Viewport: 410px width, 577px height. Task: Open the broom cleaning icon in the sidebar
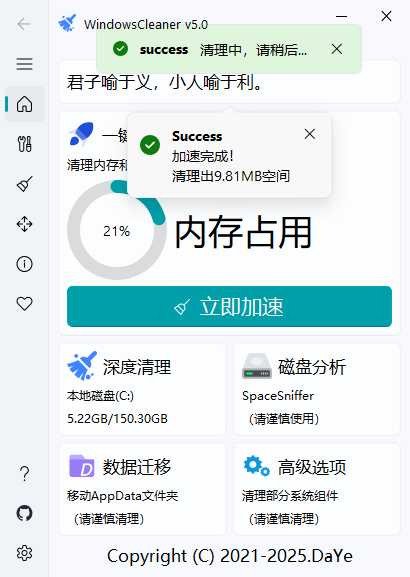click(24, 184)
